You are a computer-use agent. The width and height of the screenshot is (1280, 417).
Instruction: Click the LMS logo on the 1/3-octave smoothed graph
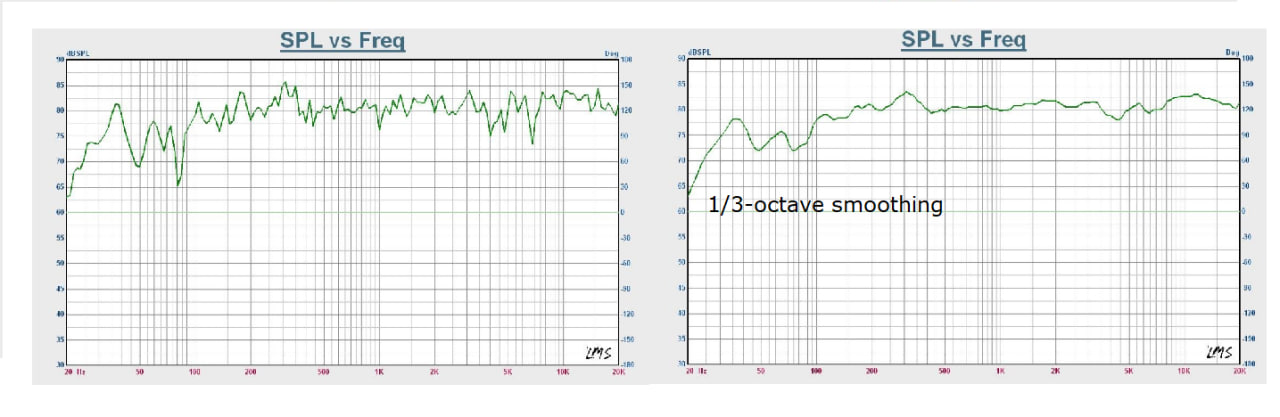coord(1221,351)
